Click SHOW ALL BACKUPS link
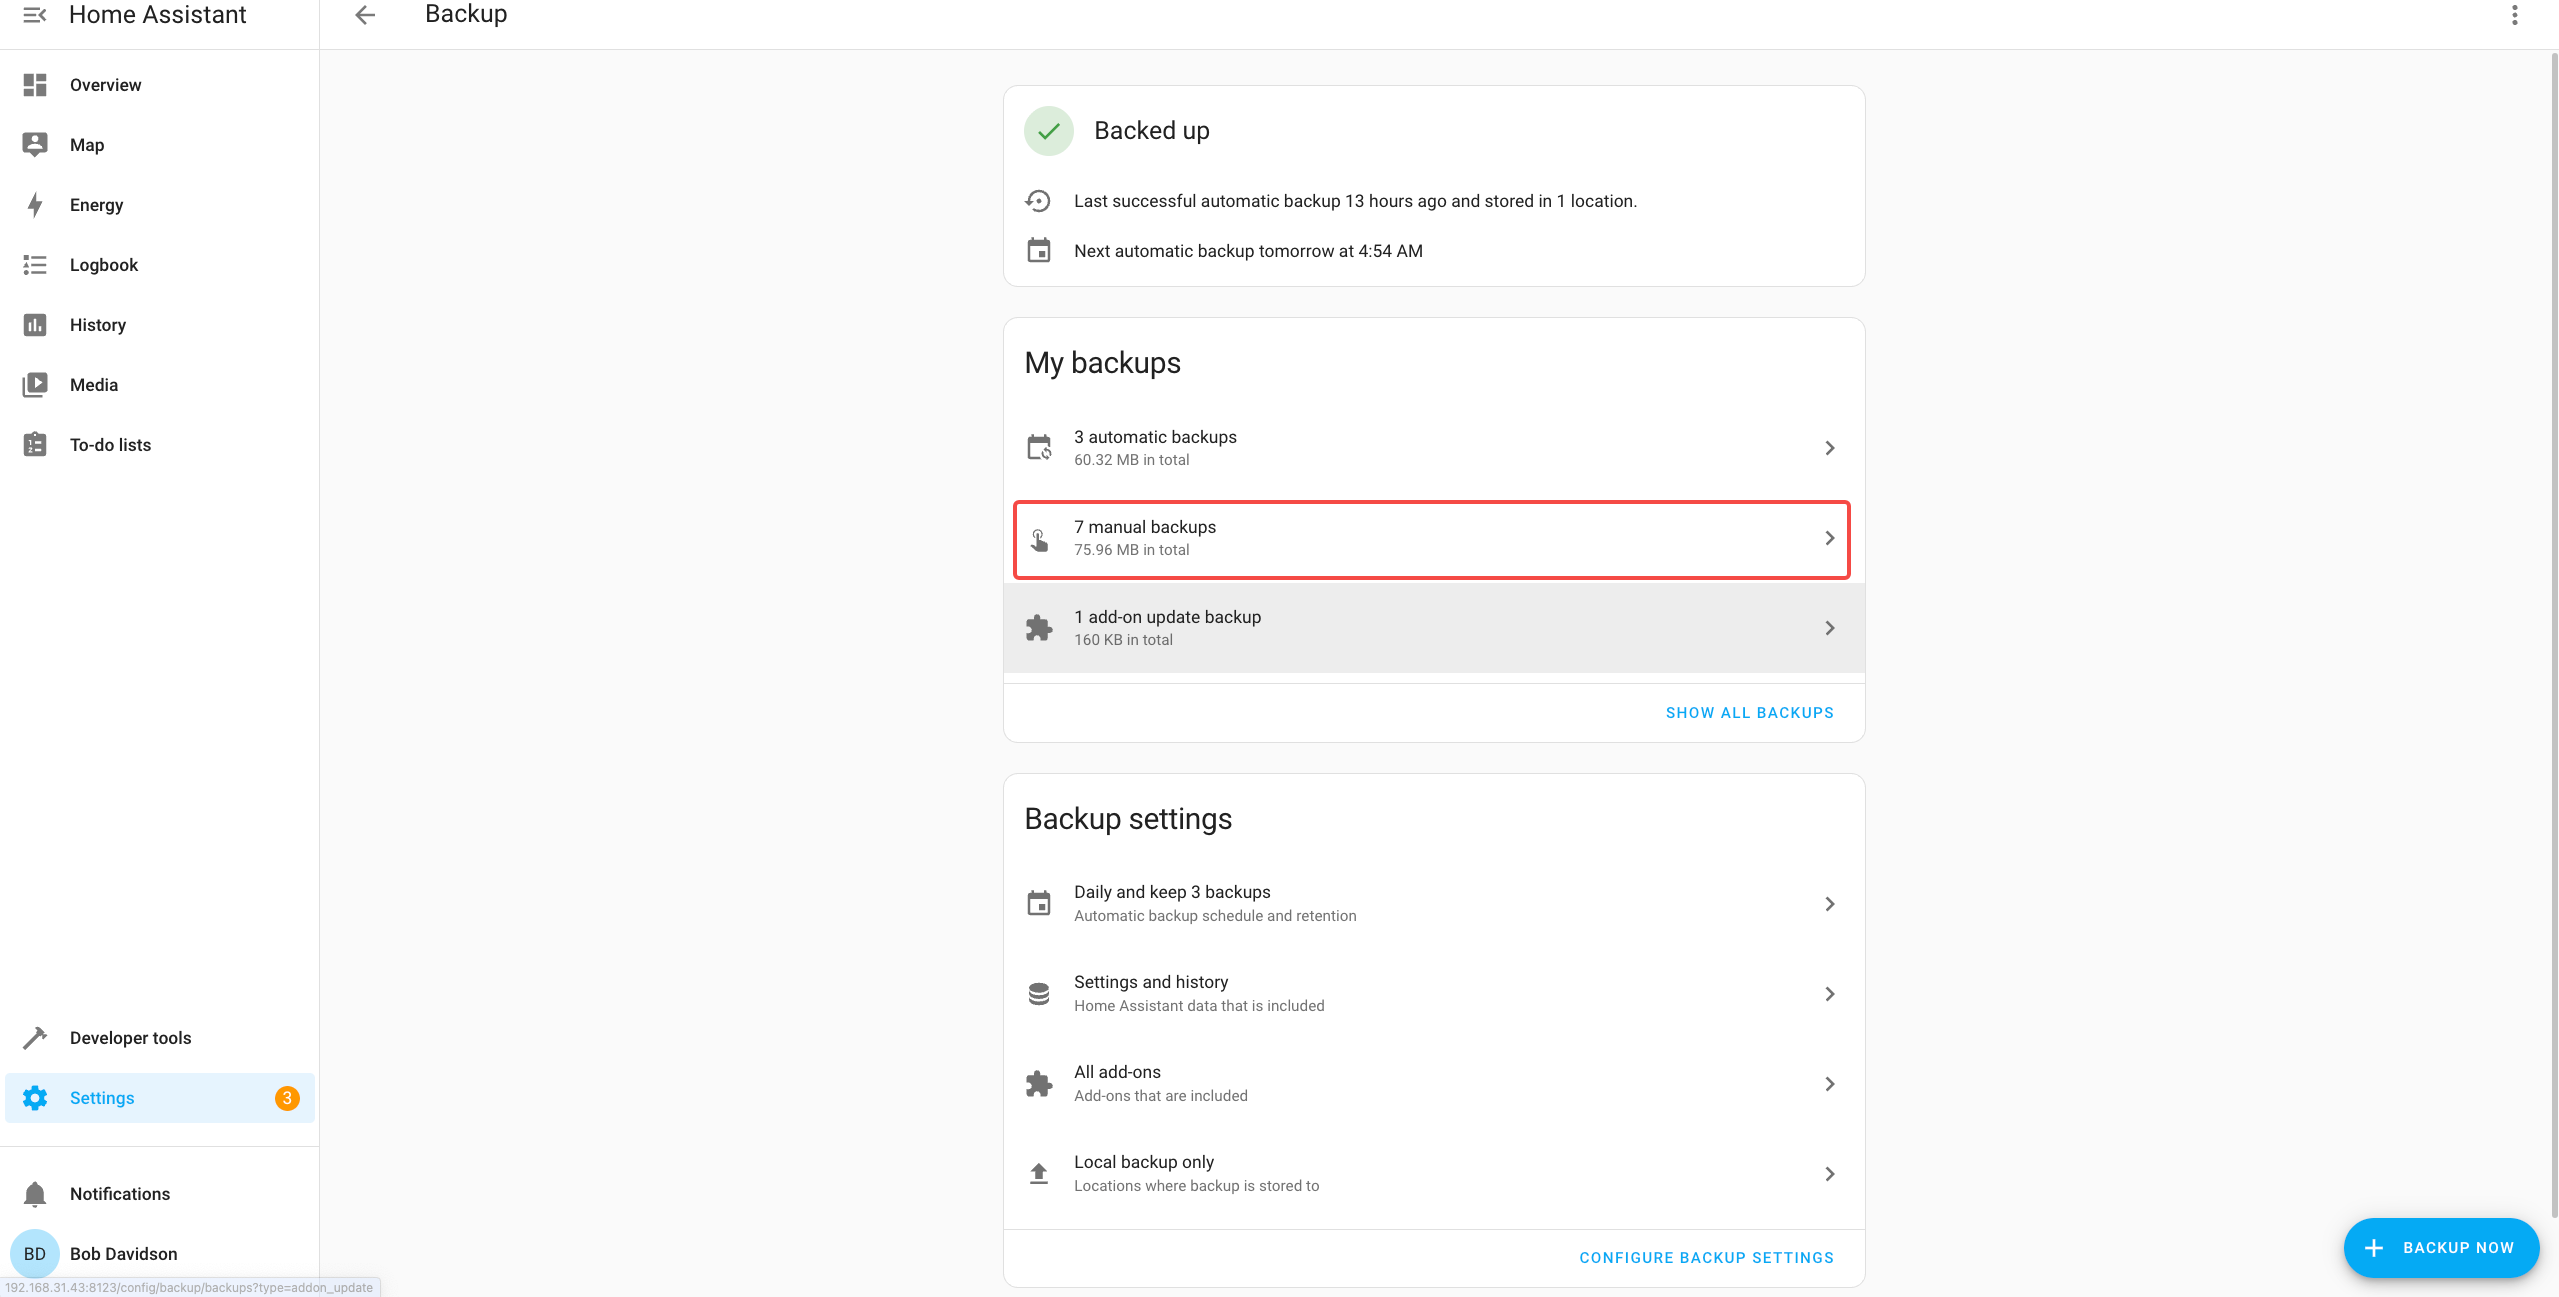This screenshot has width=2559, height=1297. coord(1749,713)
